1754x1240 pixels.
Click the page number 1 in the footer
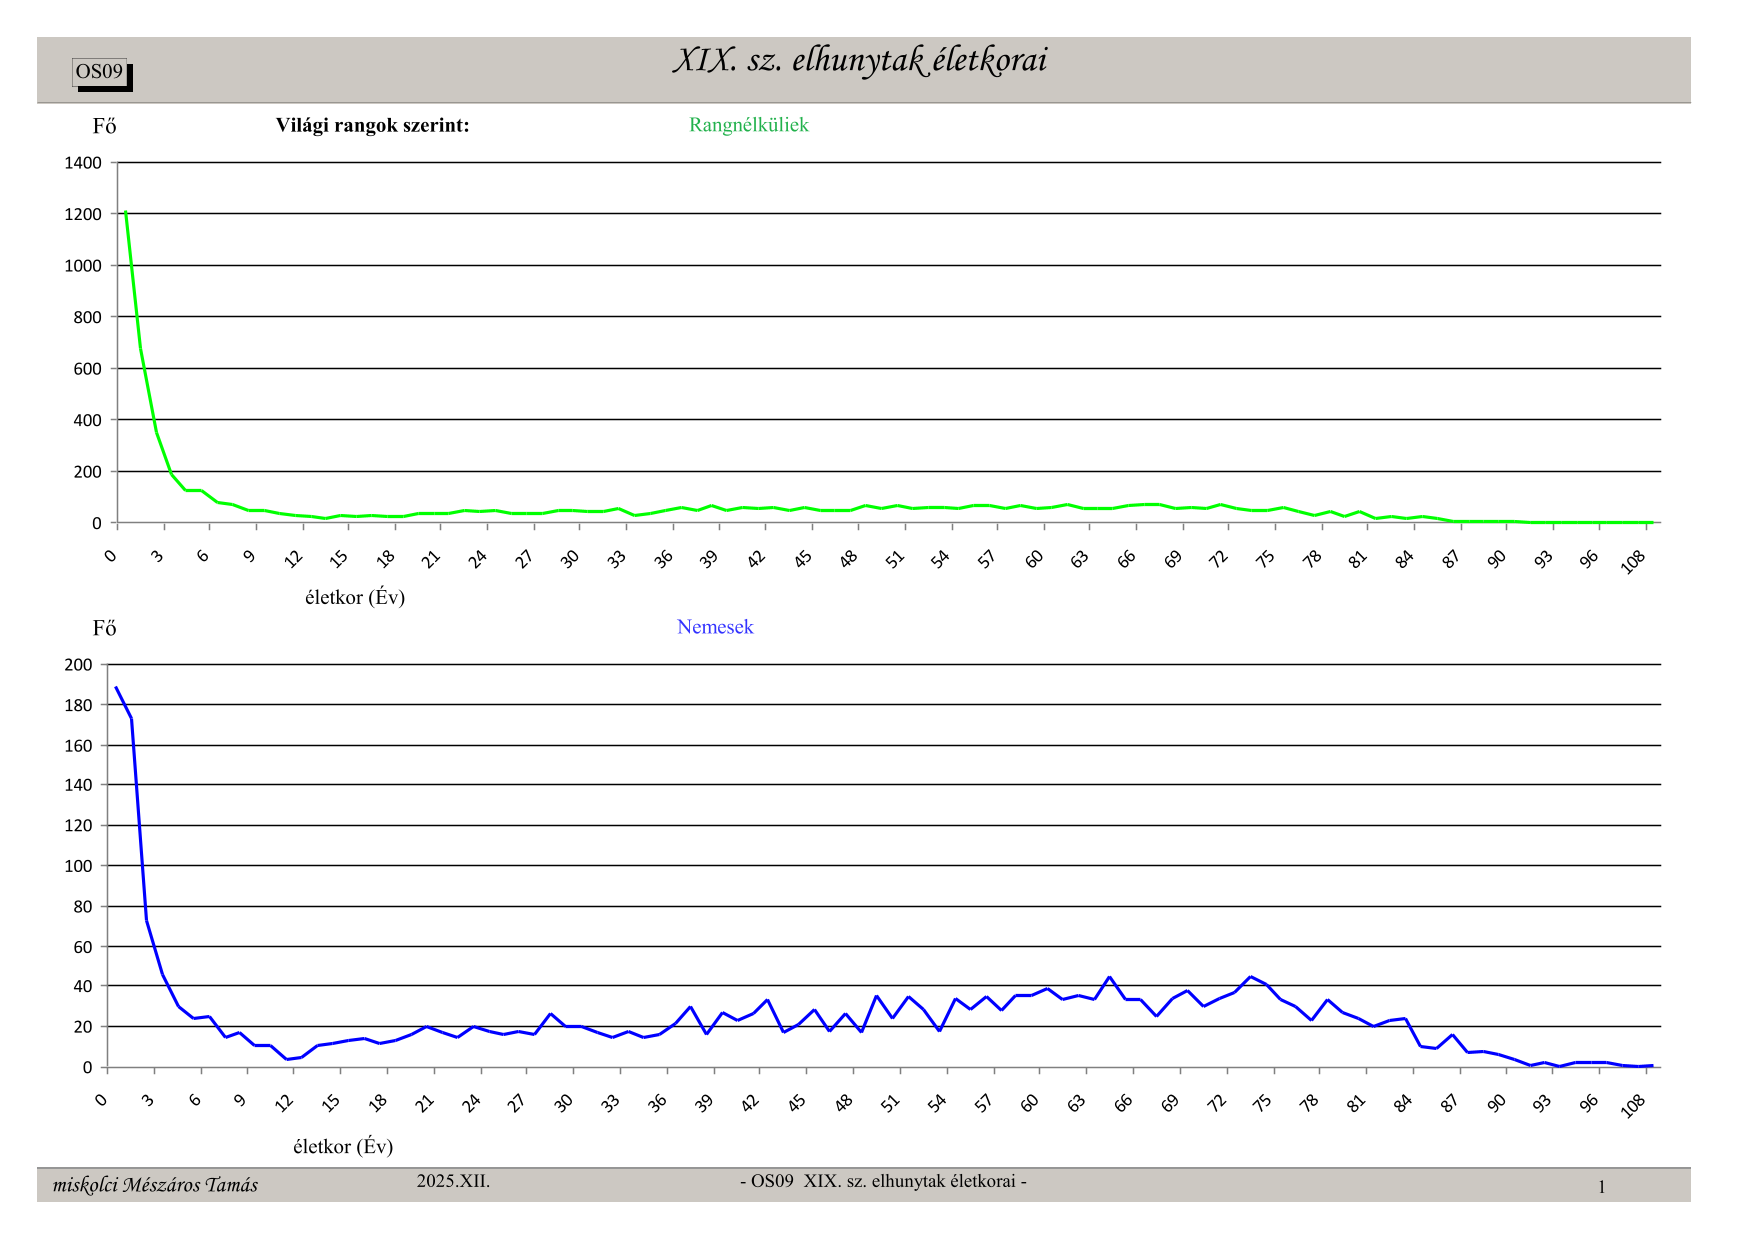[x=1601, y=1187]
